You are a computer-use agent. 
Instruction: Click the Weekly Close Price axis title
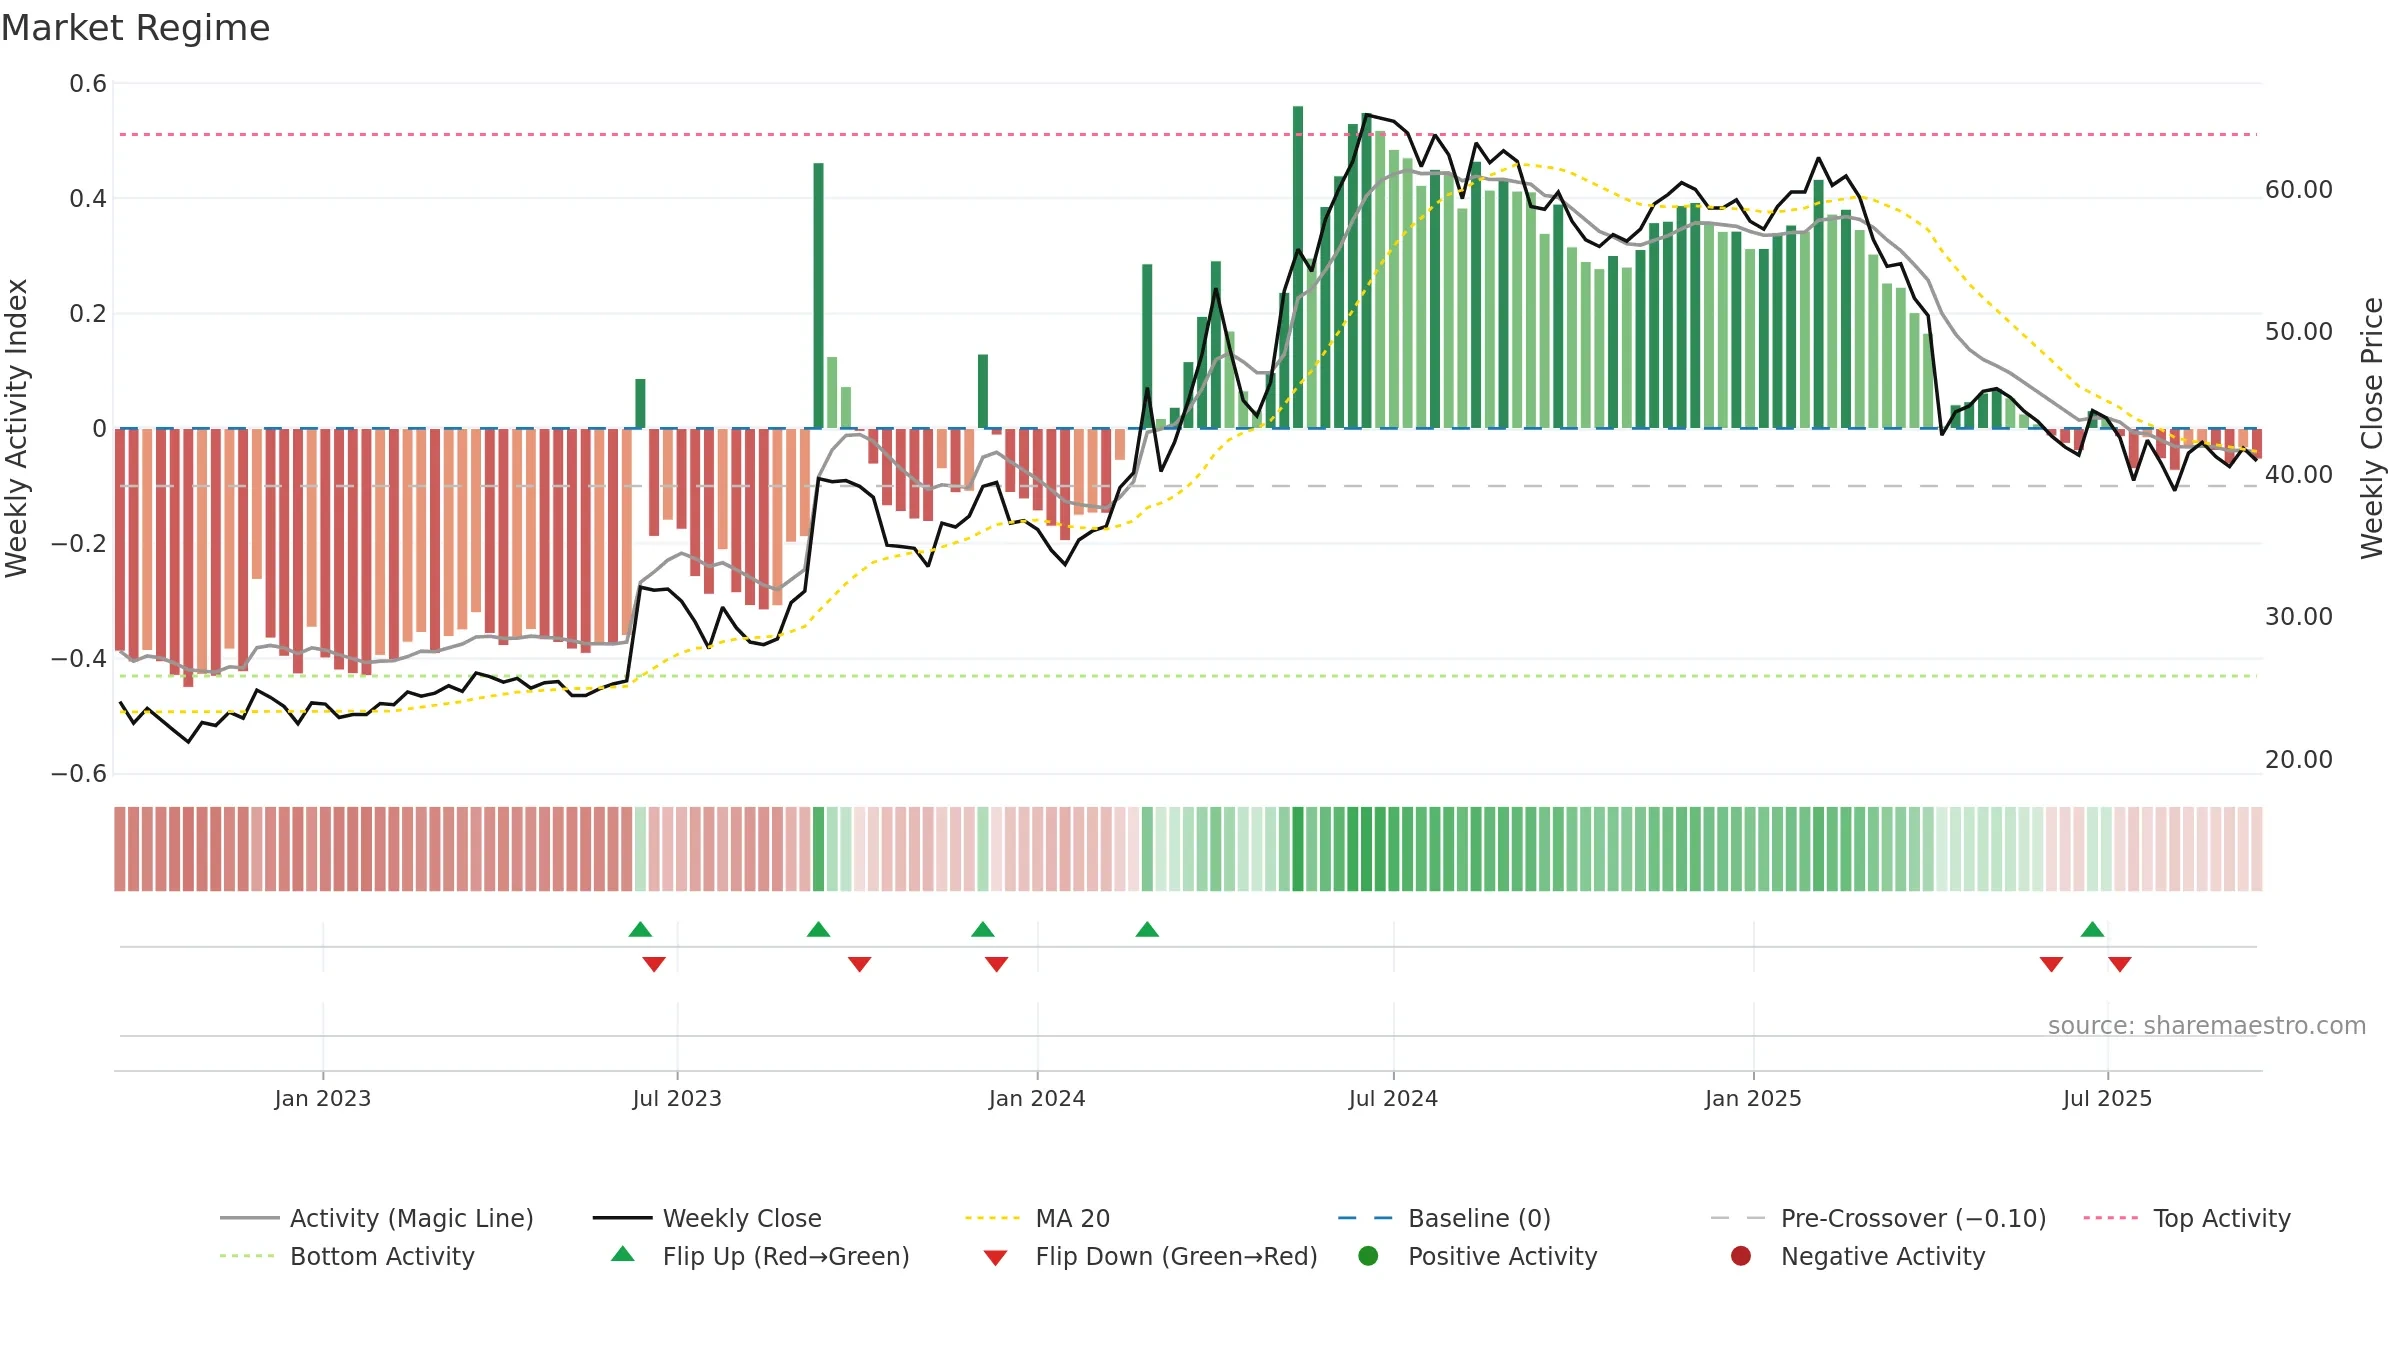[x=2372, y=428]
